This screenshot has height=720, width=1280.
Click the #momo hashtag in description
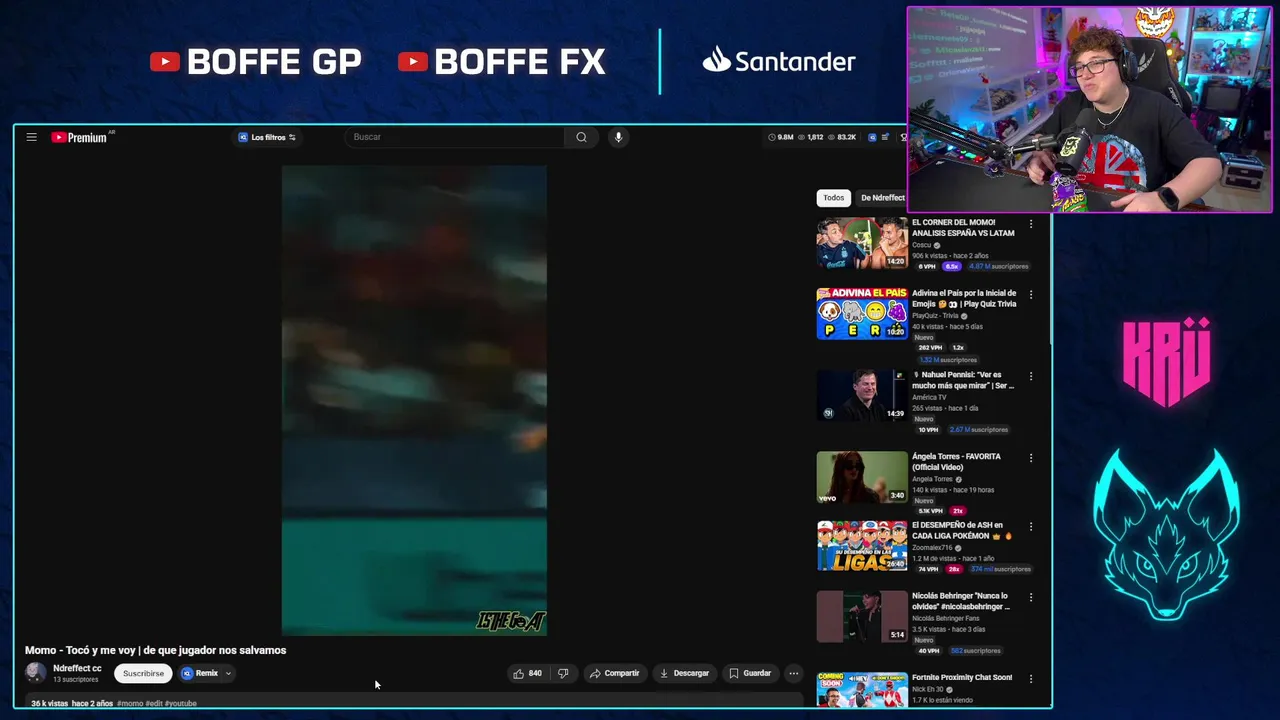pyautogui.click(x=129, y=703)
